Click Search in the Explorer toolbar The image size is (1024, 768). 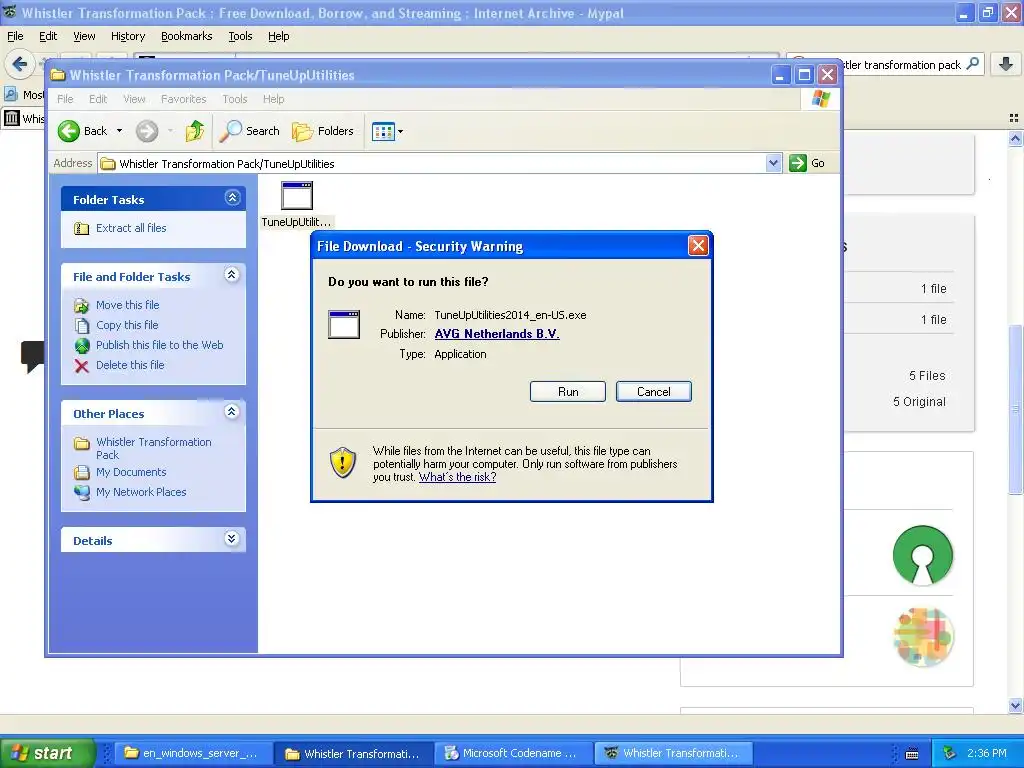(249, 131)
